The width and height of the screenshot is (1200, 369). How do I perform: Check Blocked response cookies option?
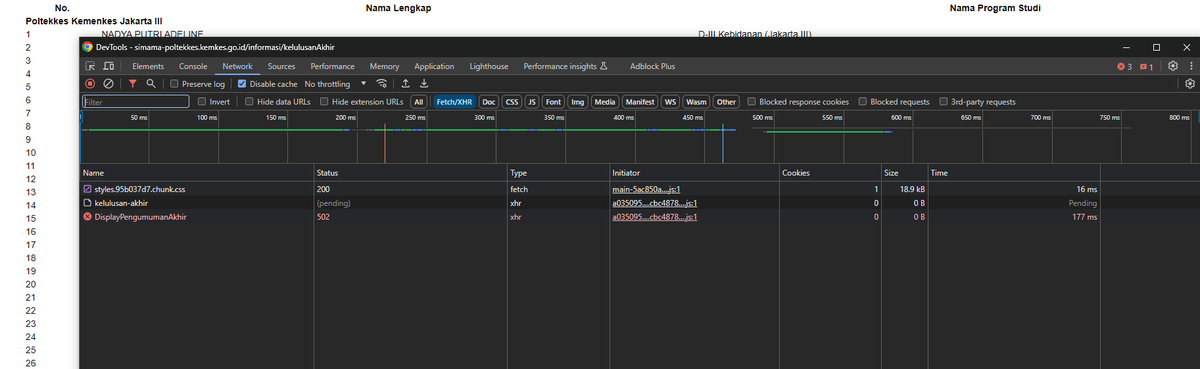753,102
